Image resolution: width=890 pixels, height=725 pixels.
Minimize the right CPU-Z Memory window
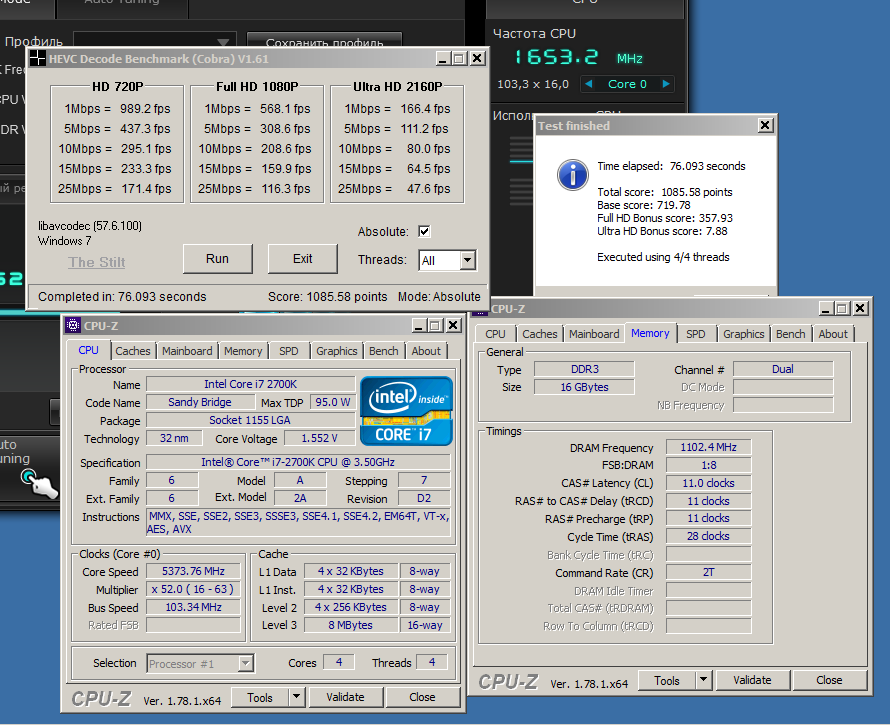tap(826, 308)
